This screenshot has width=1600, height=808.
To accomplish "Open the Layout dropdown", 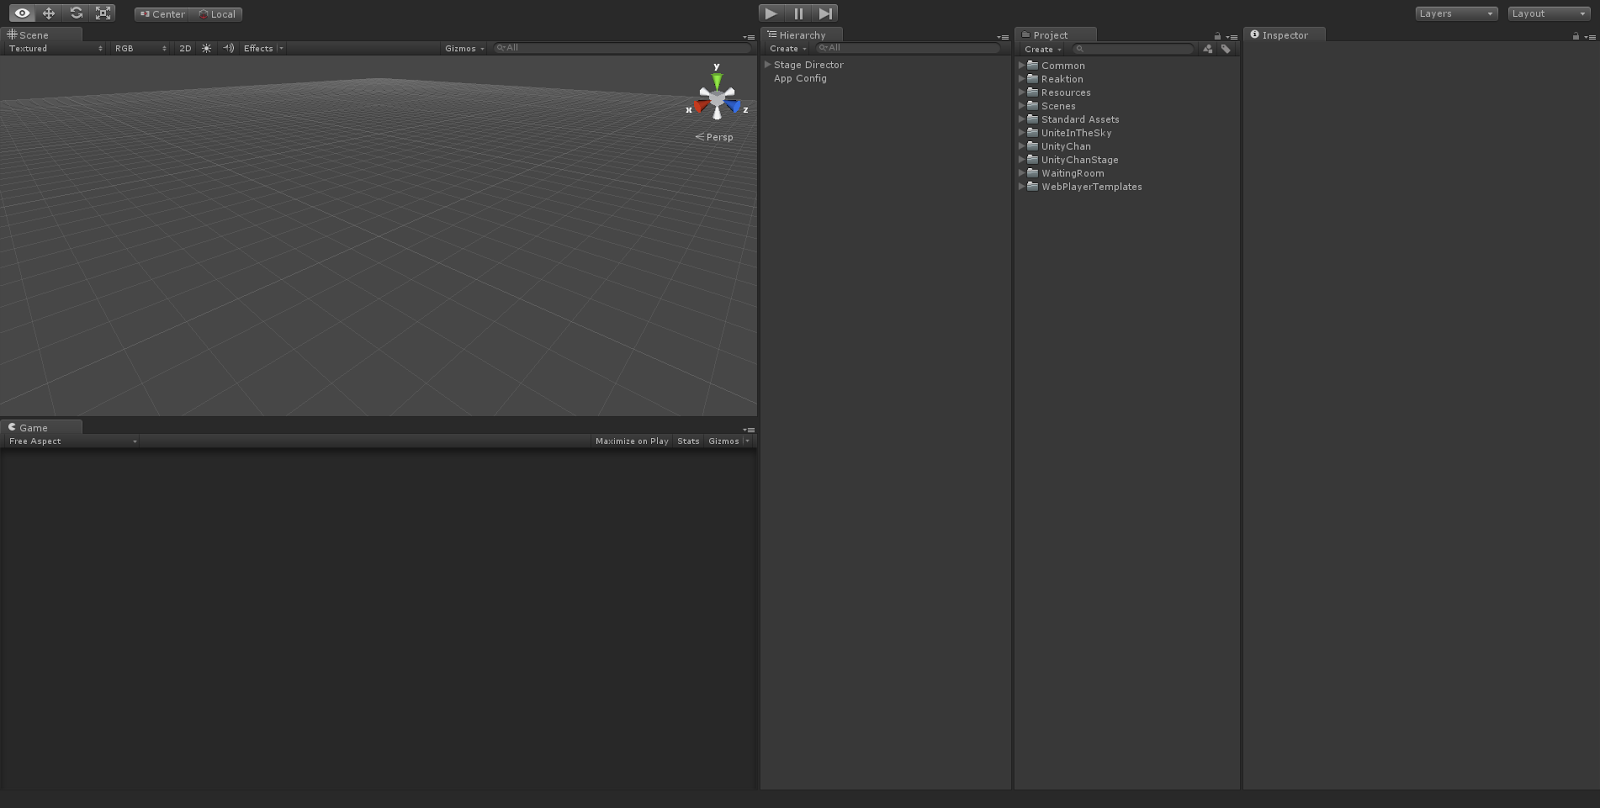I will (x=1548, y=14).
